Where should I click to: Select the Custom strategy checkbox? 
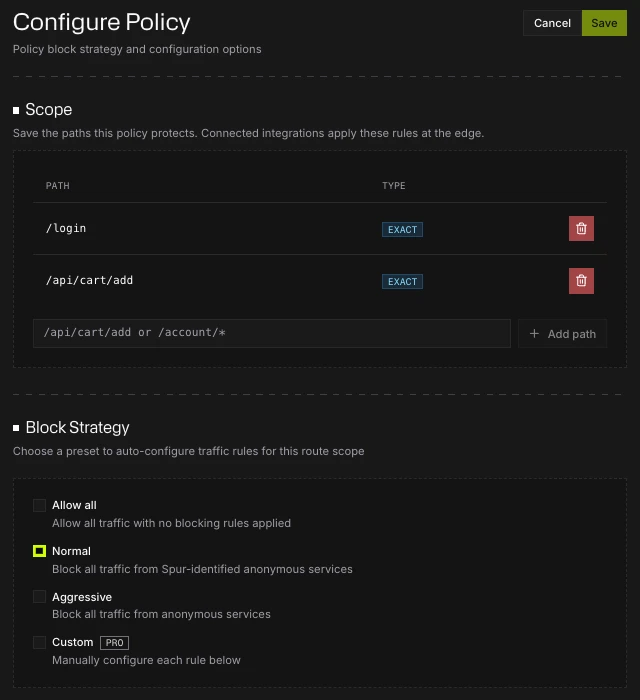click(x=39, y=642)
